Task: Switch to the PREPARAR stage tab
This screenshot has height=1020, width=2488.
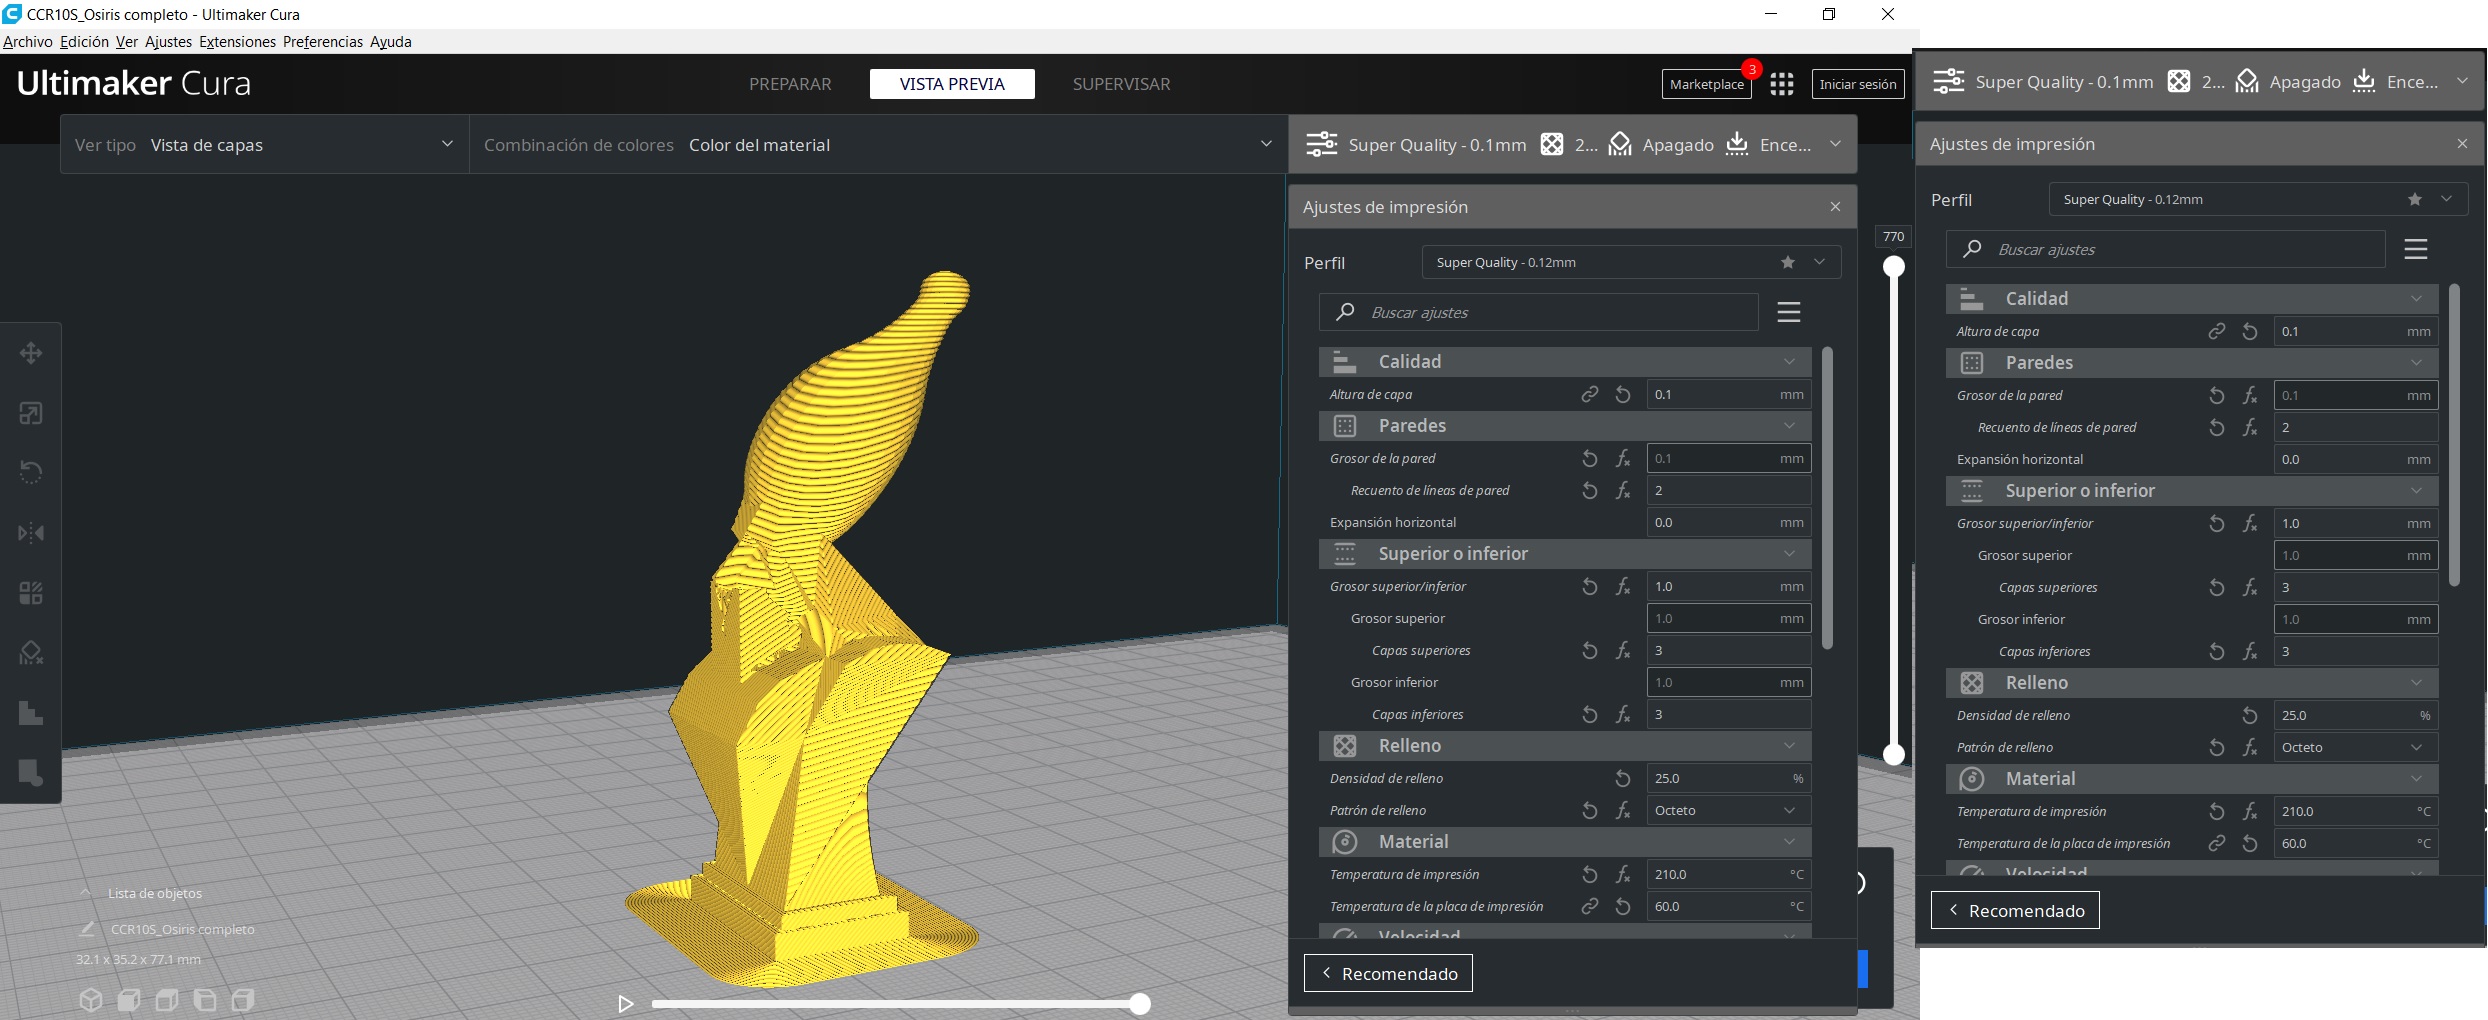Action: point(790,84)
